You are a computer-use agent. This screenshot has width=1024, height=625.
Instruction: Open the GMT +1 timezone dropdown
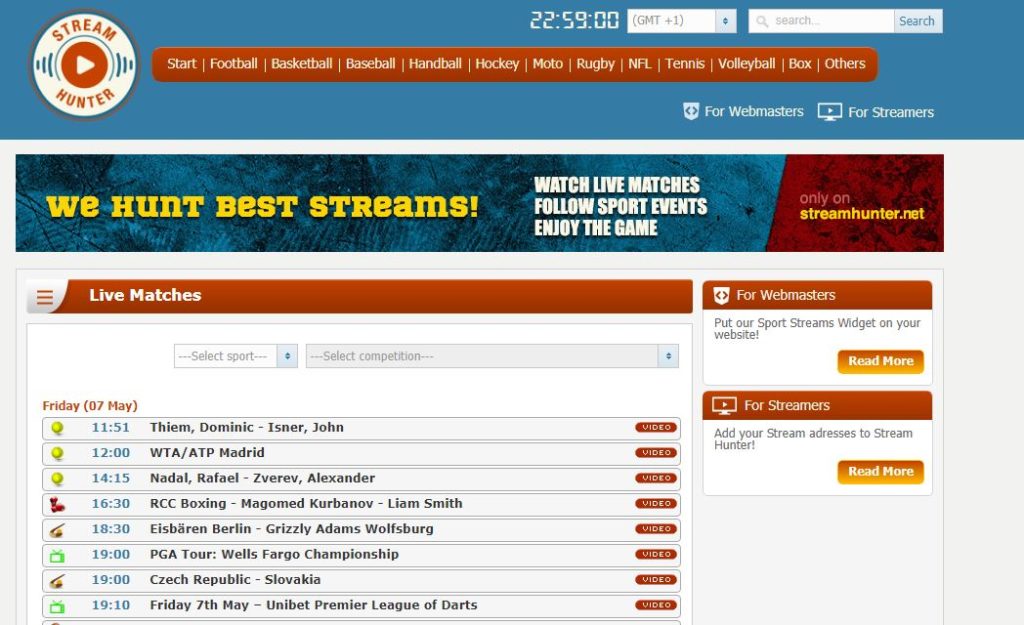[681, 21]
